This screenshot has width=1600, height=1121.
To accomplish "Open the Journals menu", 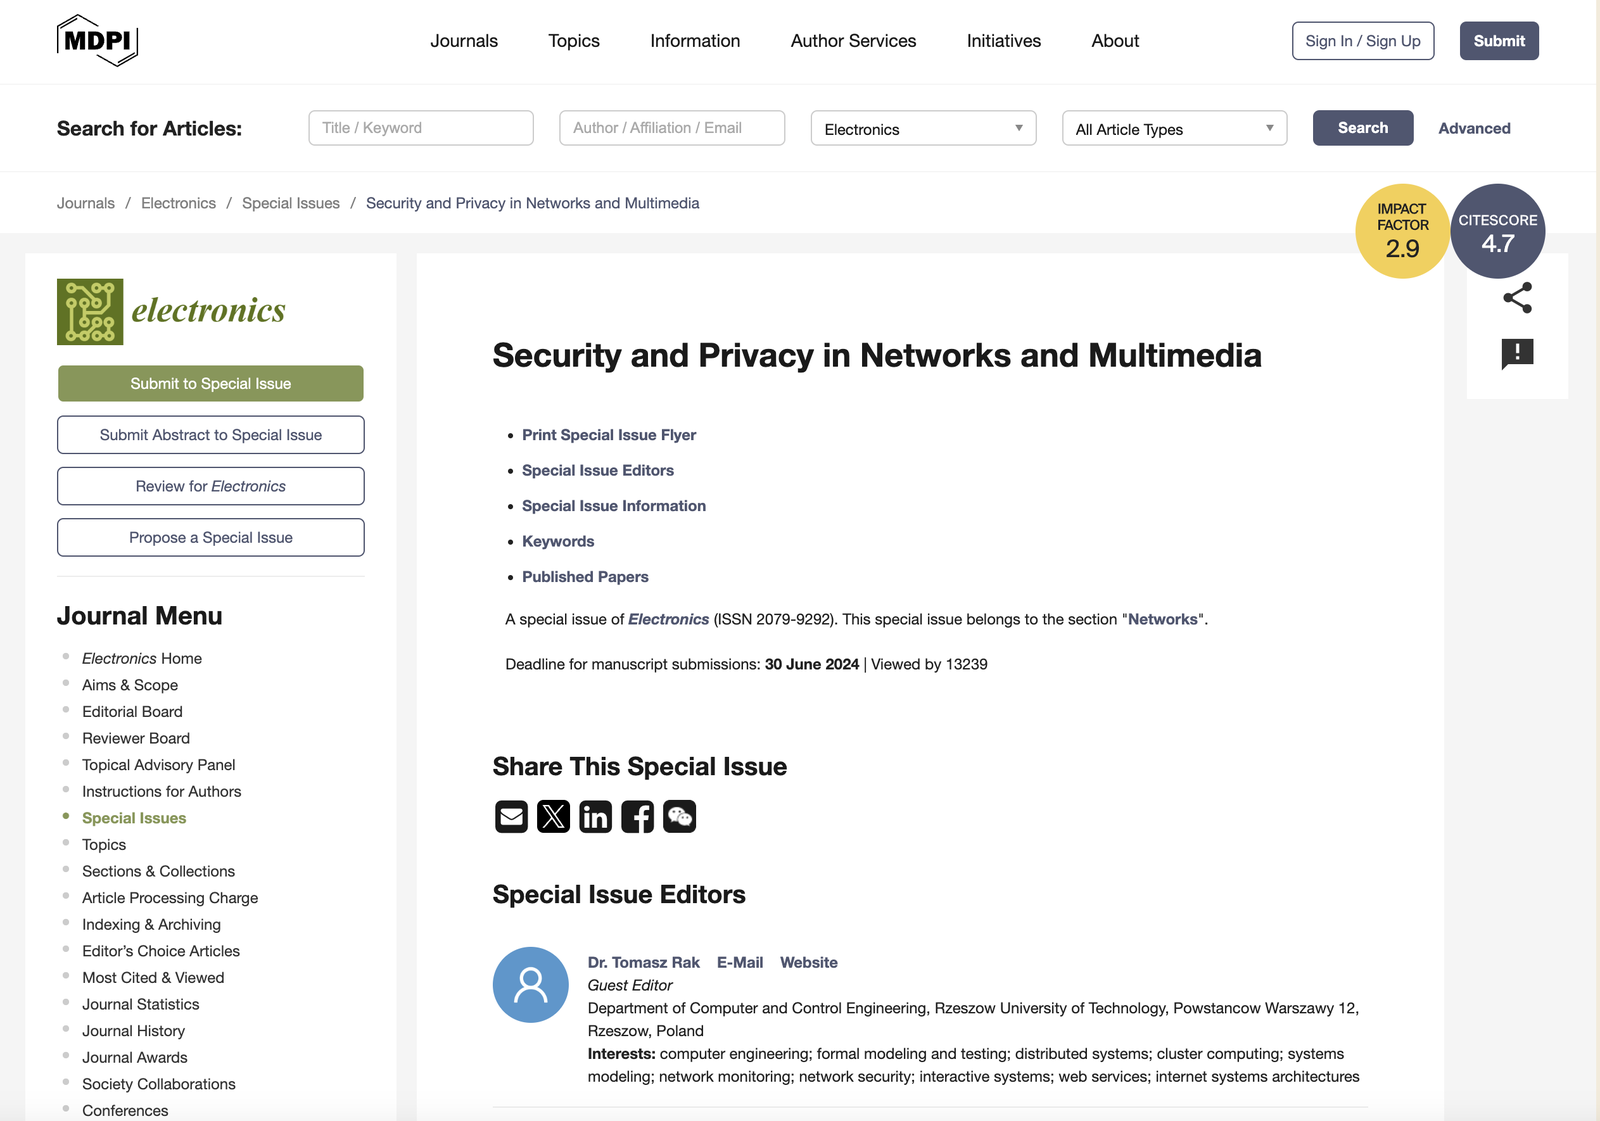I will (464, 41).
